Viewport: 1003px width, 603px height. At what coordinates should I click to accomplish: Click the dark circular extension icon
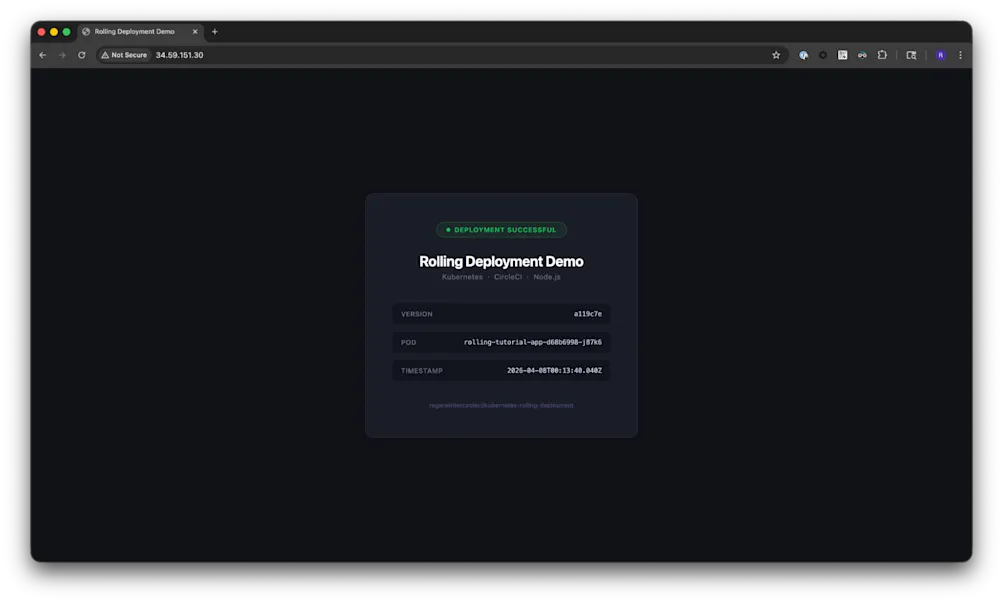pyautogui.click(x=822, y=55)
